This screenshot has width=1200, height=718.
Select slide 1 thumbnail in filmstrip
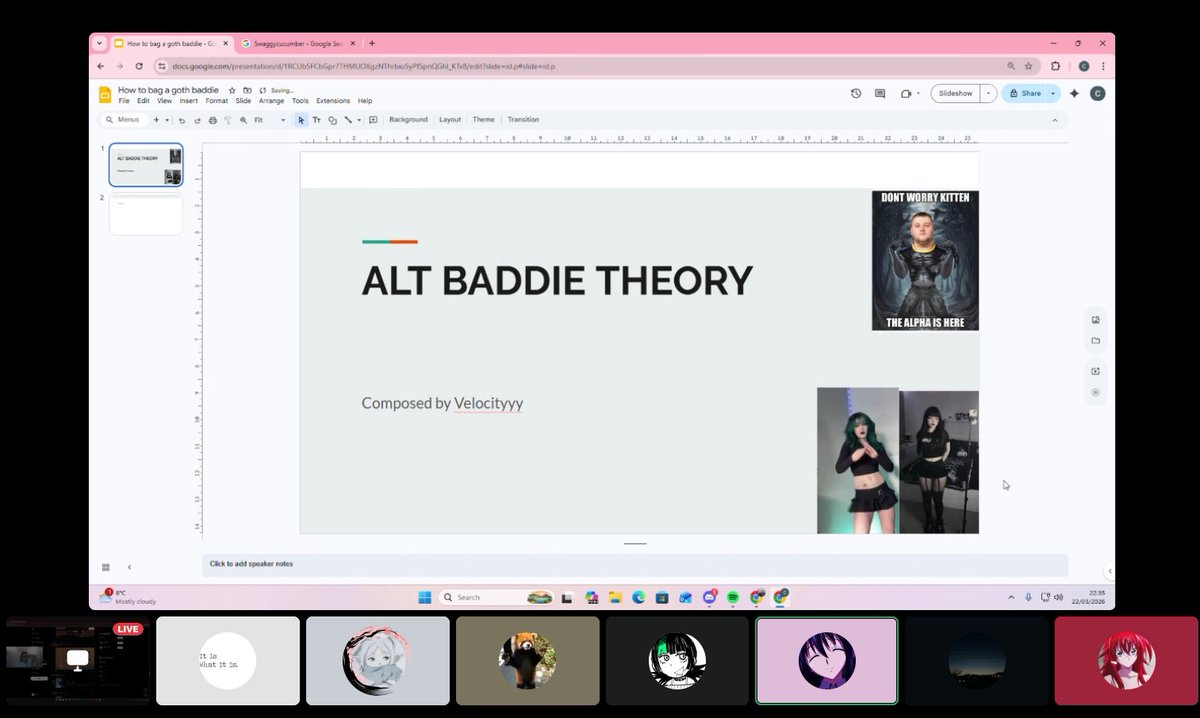146,165
